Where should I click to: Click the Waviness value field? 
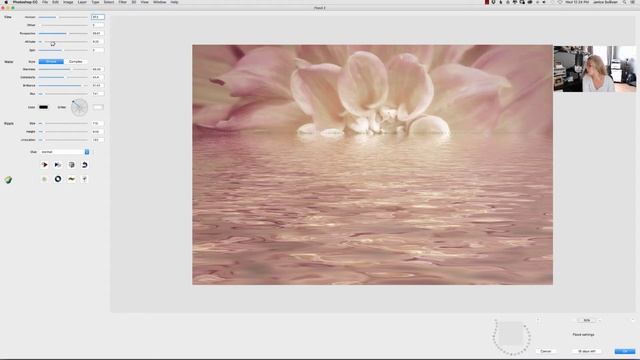(98, 69)
